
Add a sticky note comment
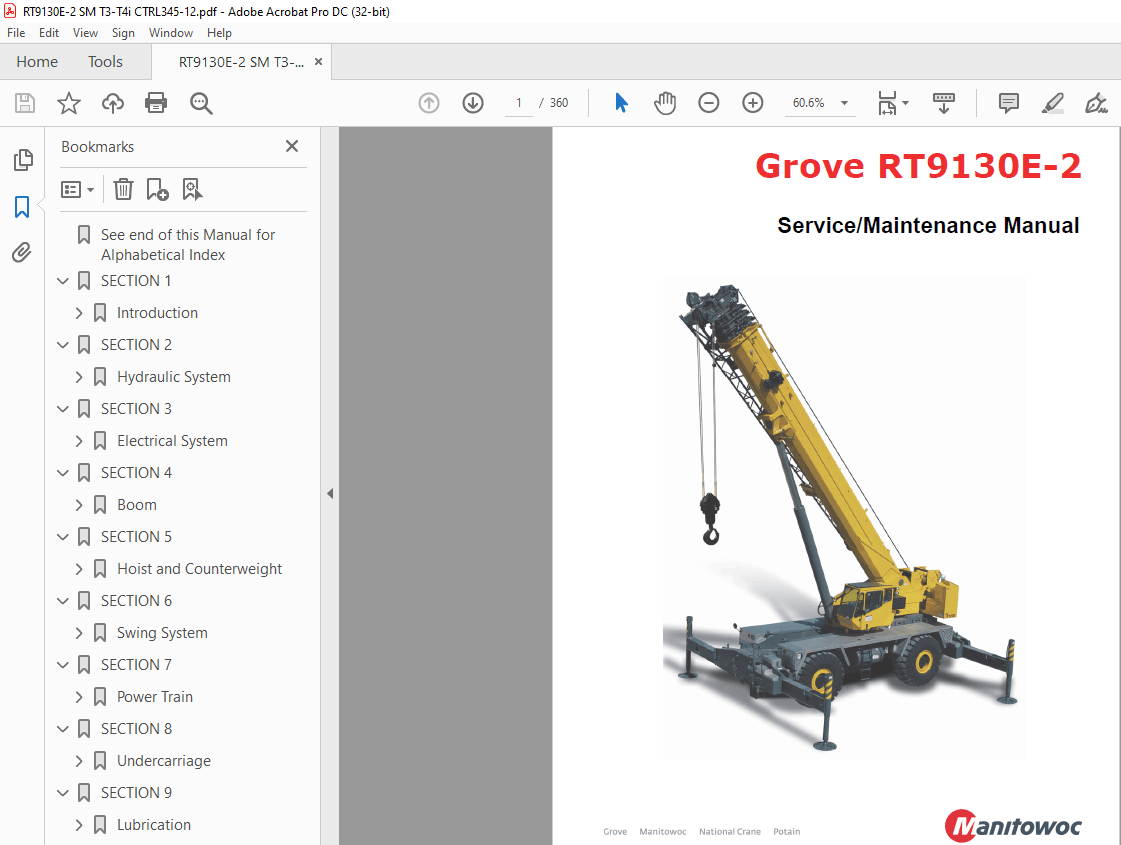pos(1008,103)
